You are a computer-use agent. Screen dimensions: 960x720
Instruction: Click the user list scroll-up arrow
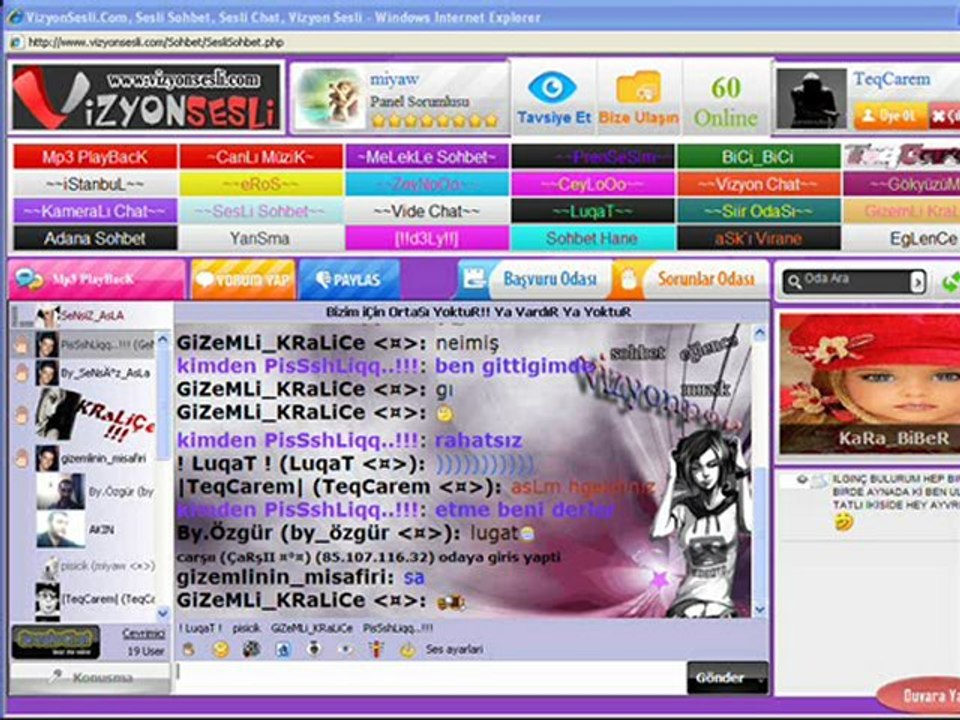(162, 339)
